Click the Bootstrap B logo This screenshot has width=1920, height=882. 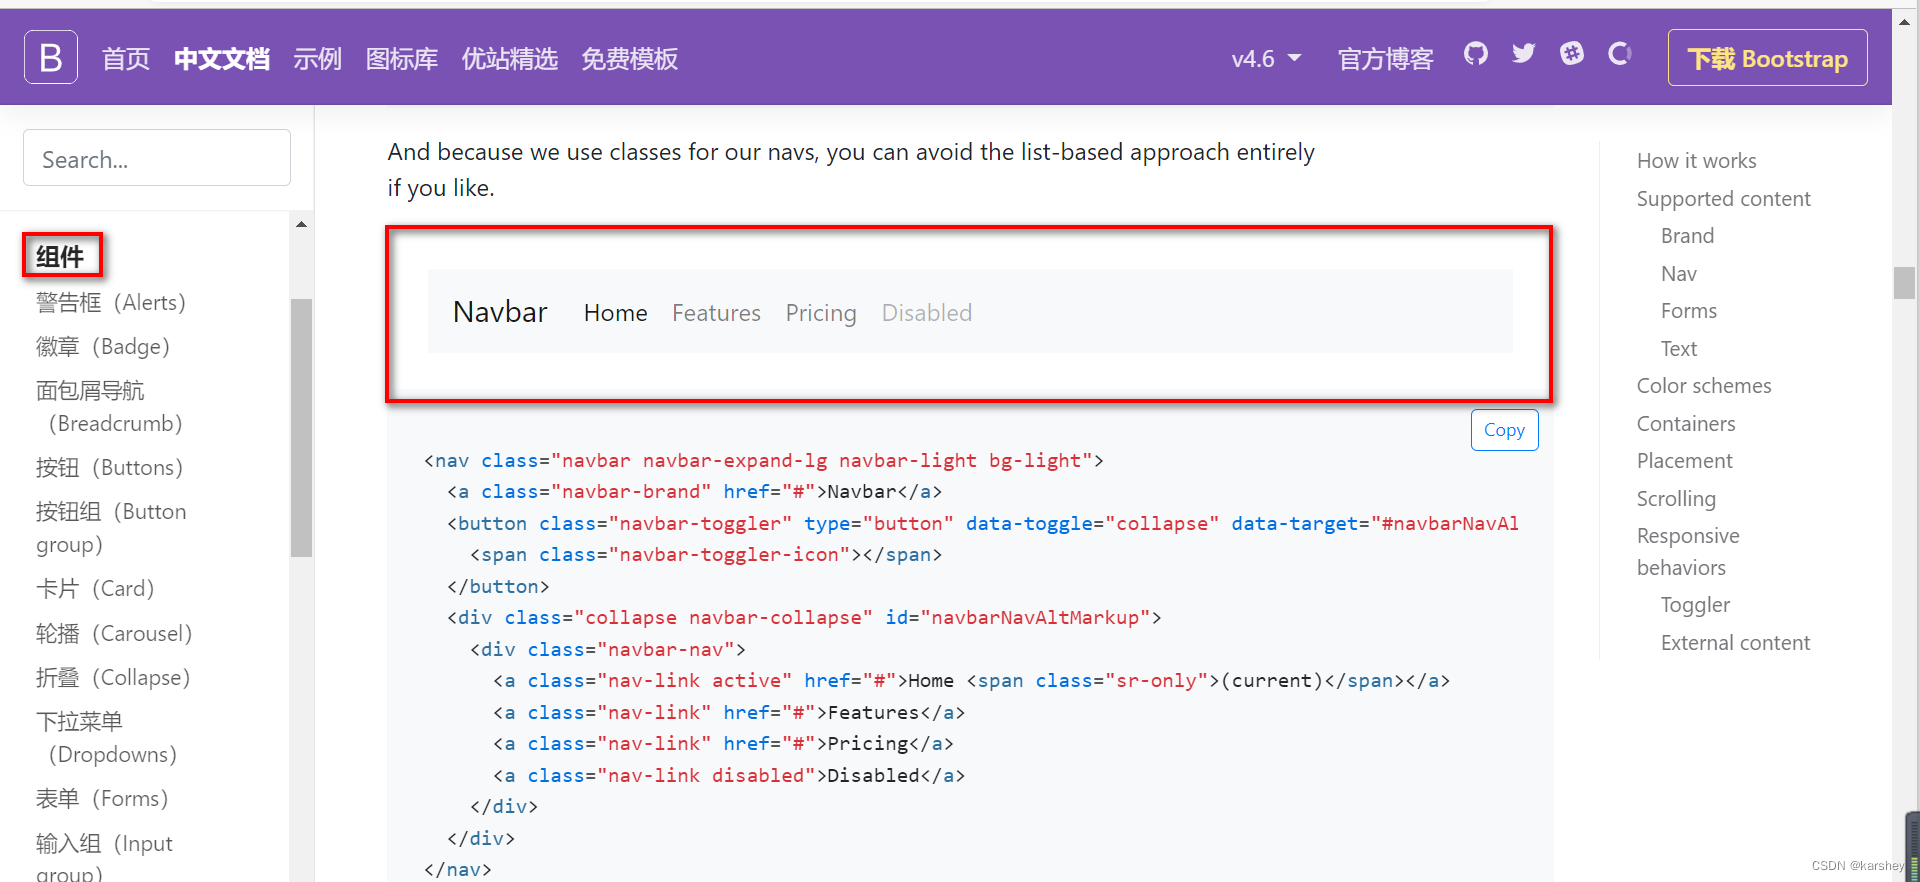point(51,58)
